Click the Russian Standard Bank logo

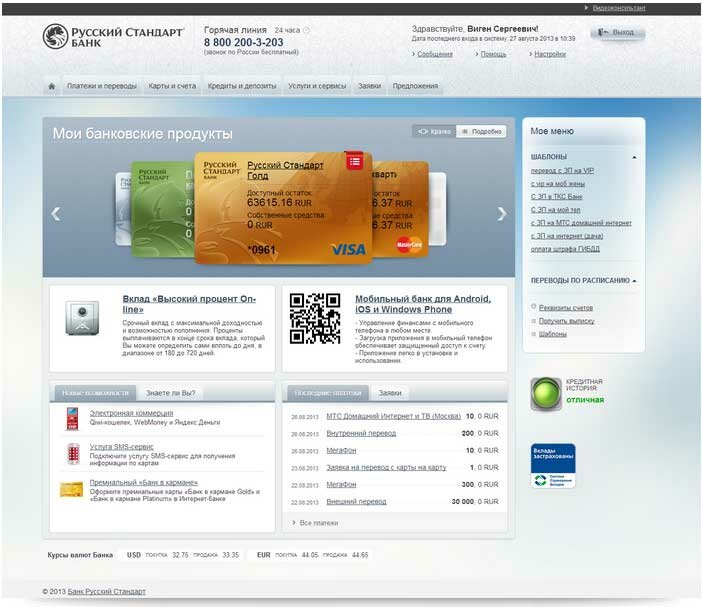(113, 37)
